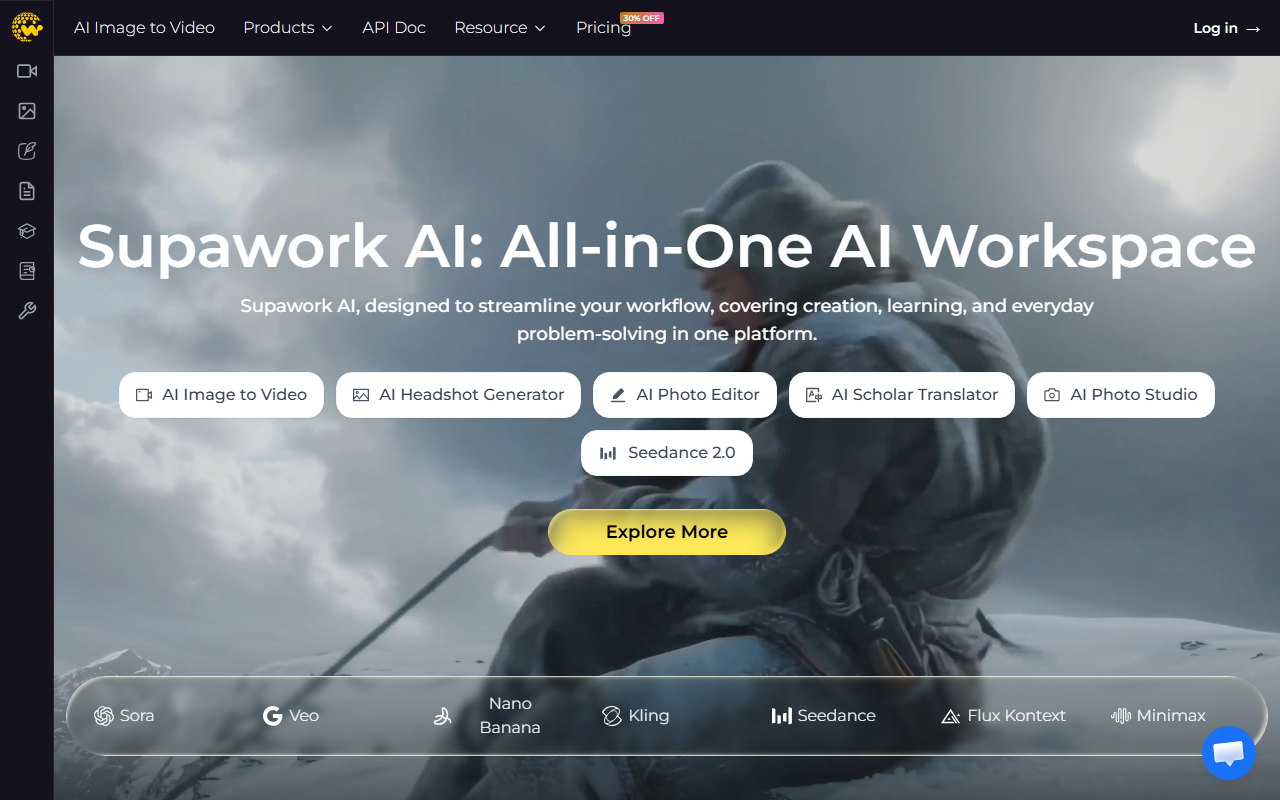The width and height of the screenshot is (1280, 800).
Task: Open the document sidebar icon
Action: [27, 191]
